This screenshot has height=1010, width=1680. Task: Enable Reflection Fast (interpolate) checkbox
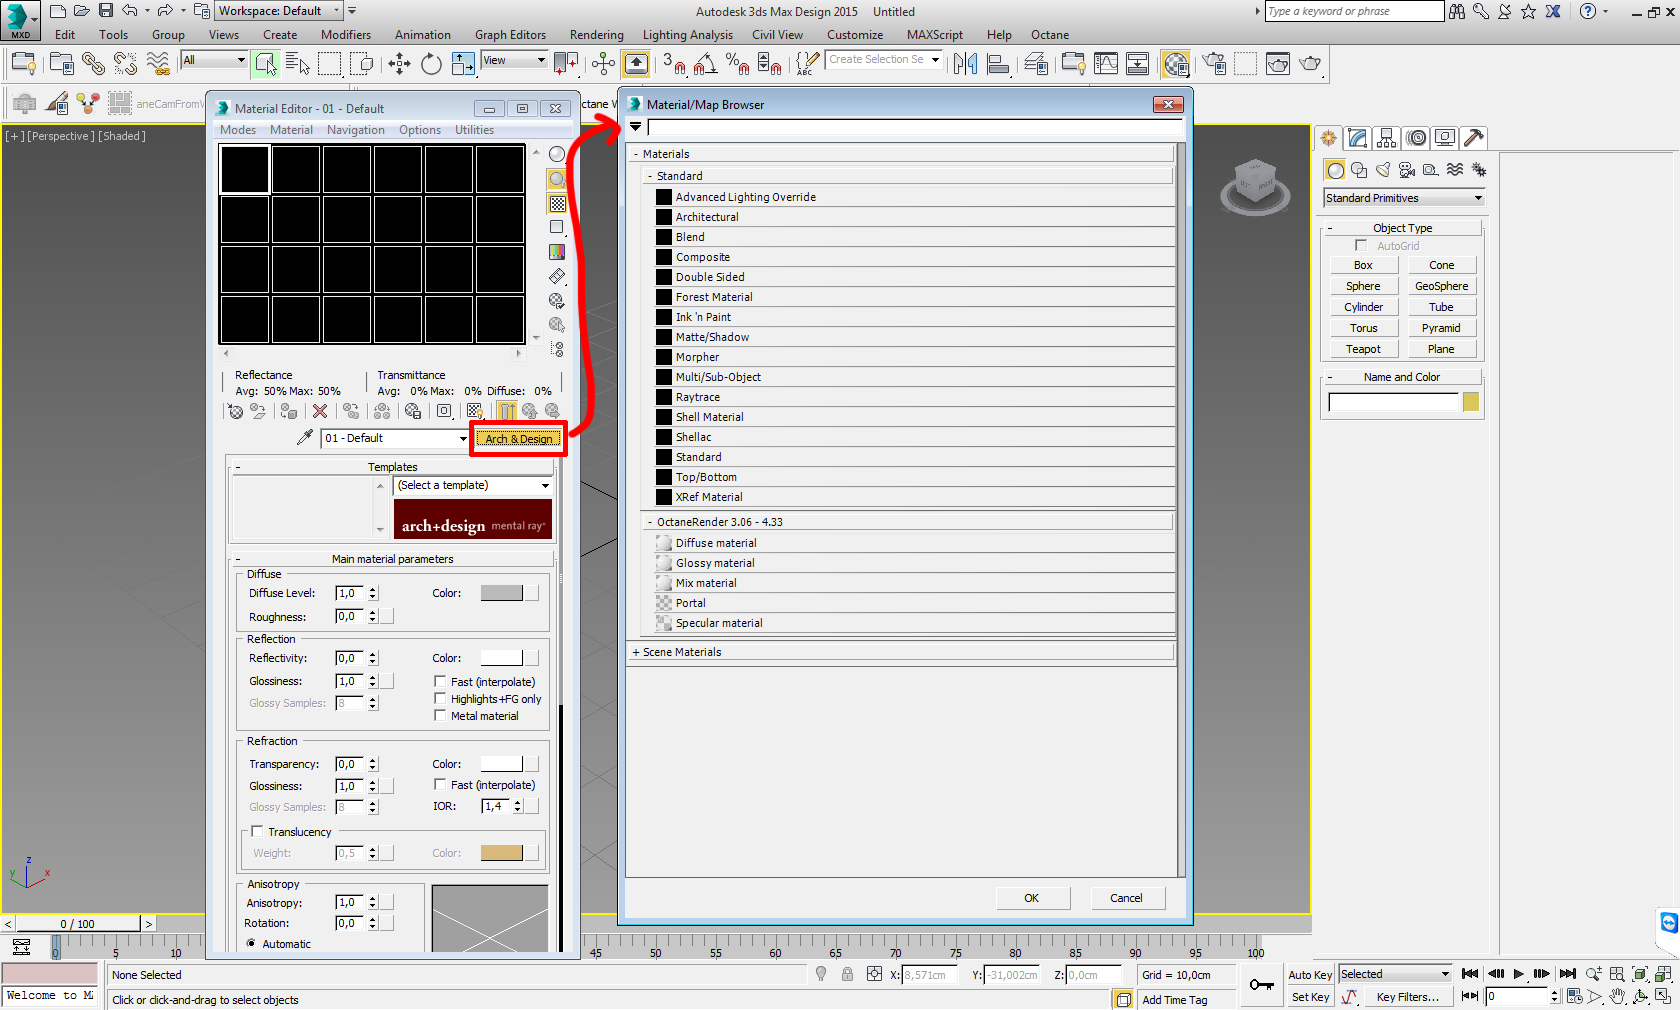pos(440,681)
